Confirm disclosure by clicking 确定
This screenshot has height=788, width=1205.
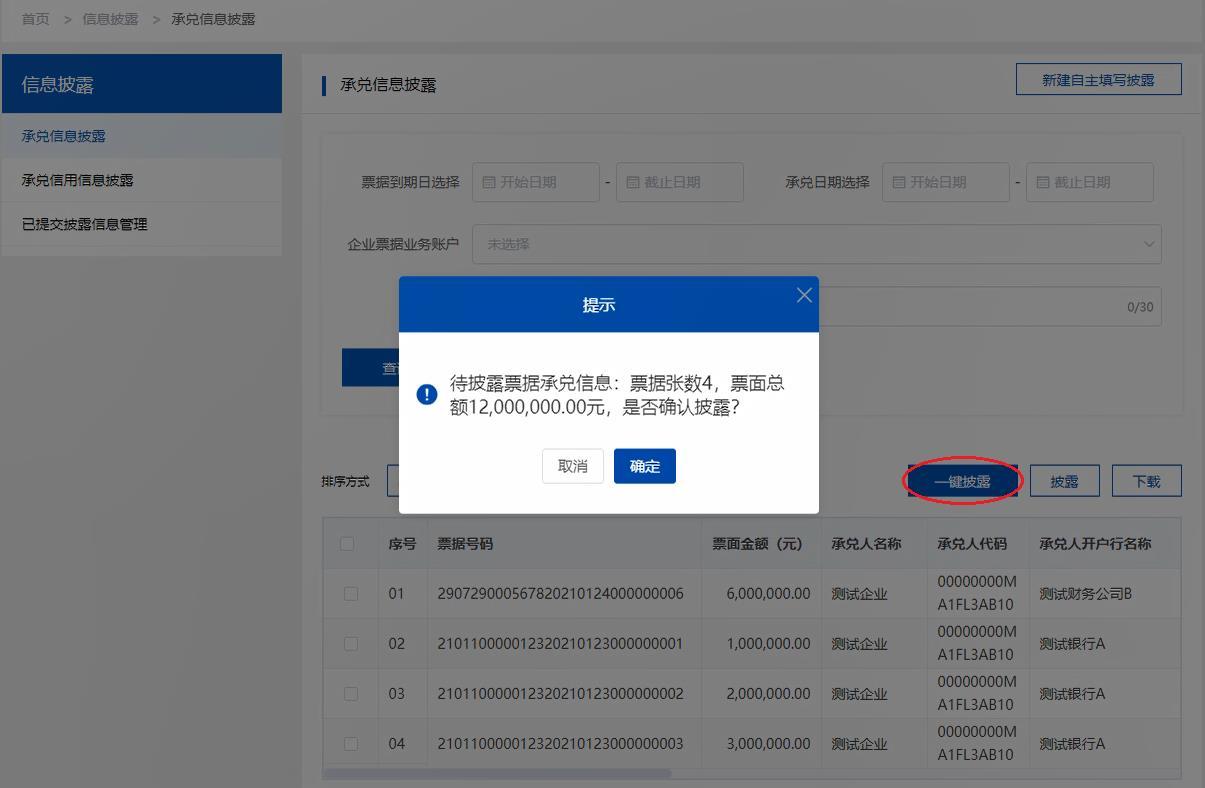pyautogui.click(x=644, y=465)
